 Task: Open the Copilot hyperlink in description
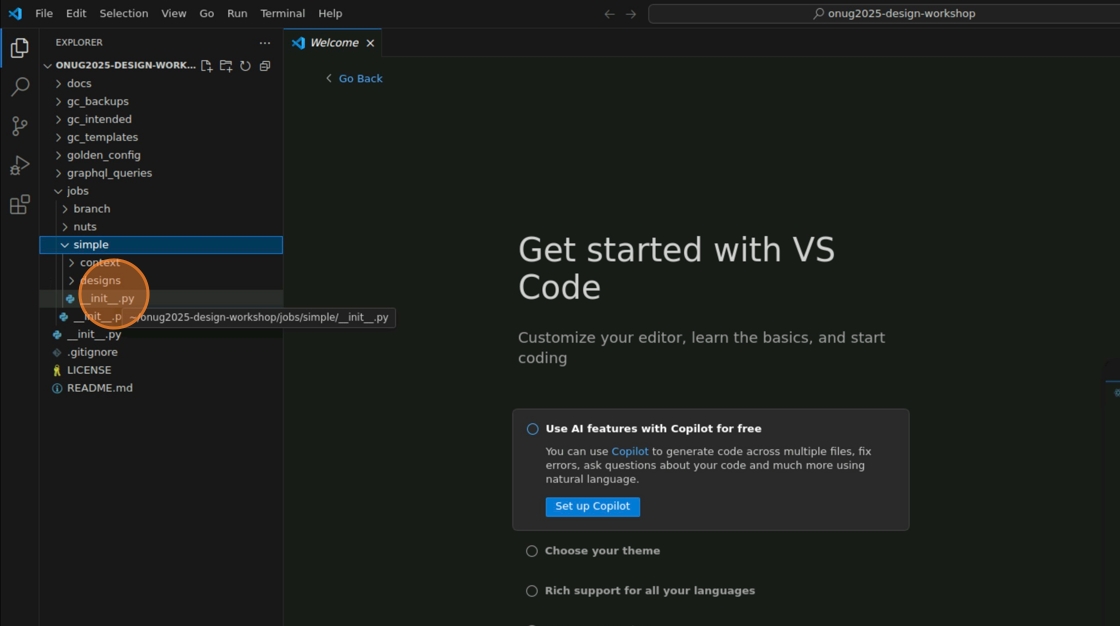[629, 452]
